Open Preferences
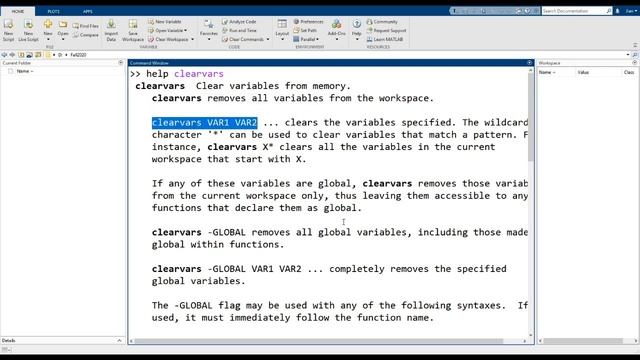 click(309, 22)
